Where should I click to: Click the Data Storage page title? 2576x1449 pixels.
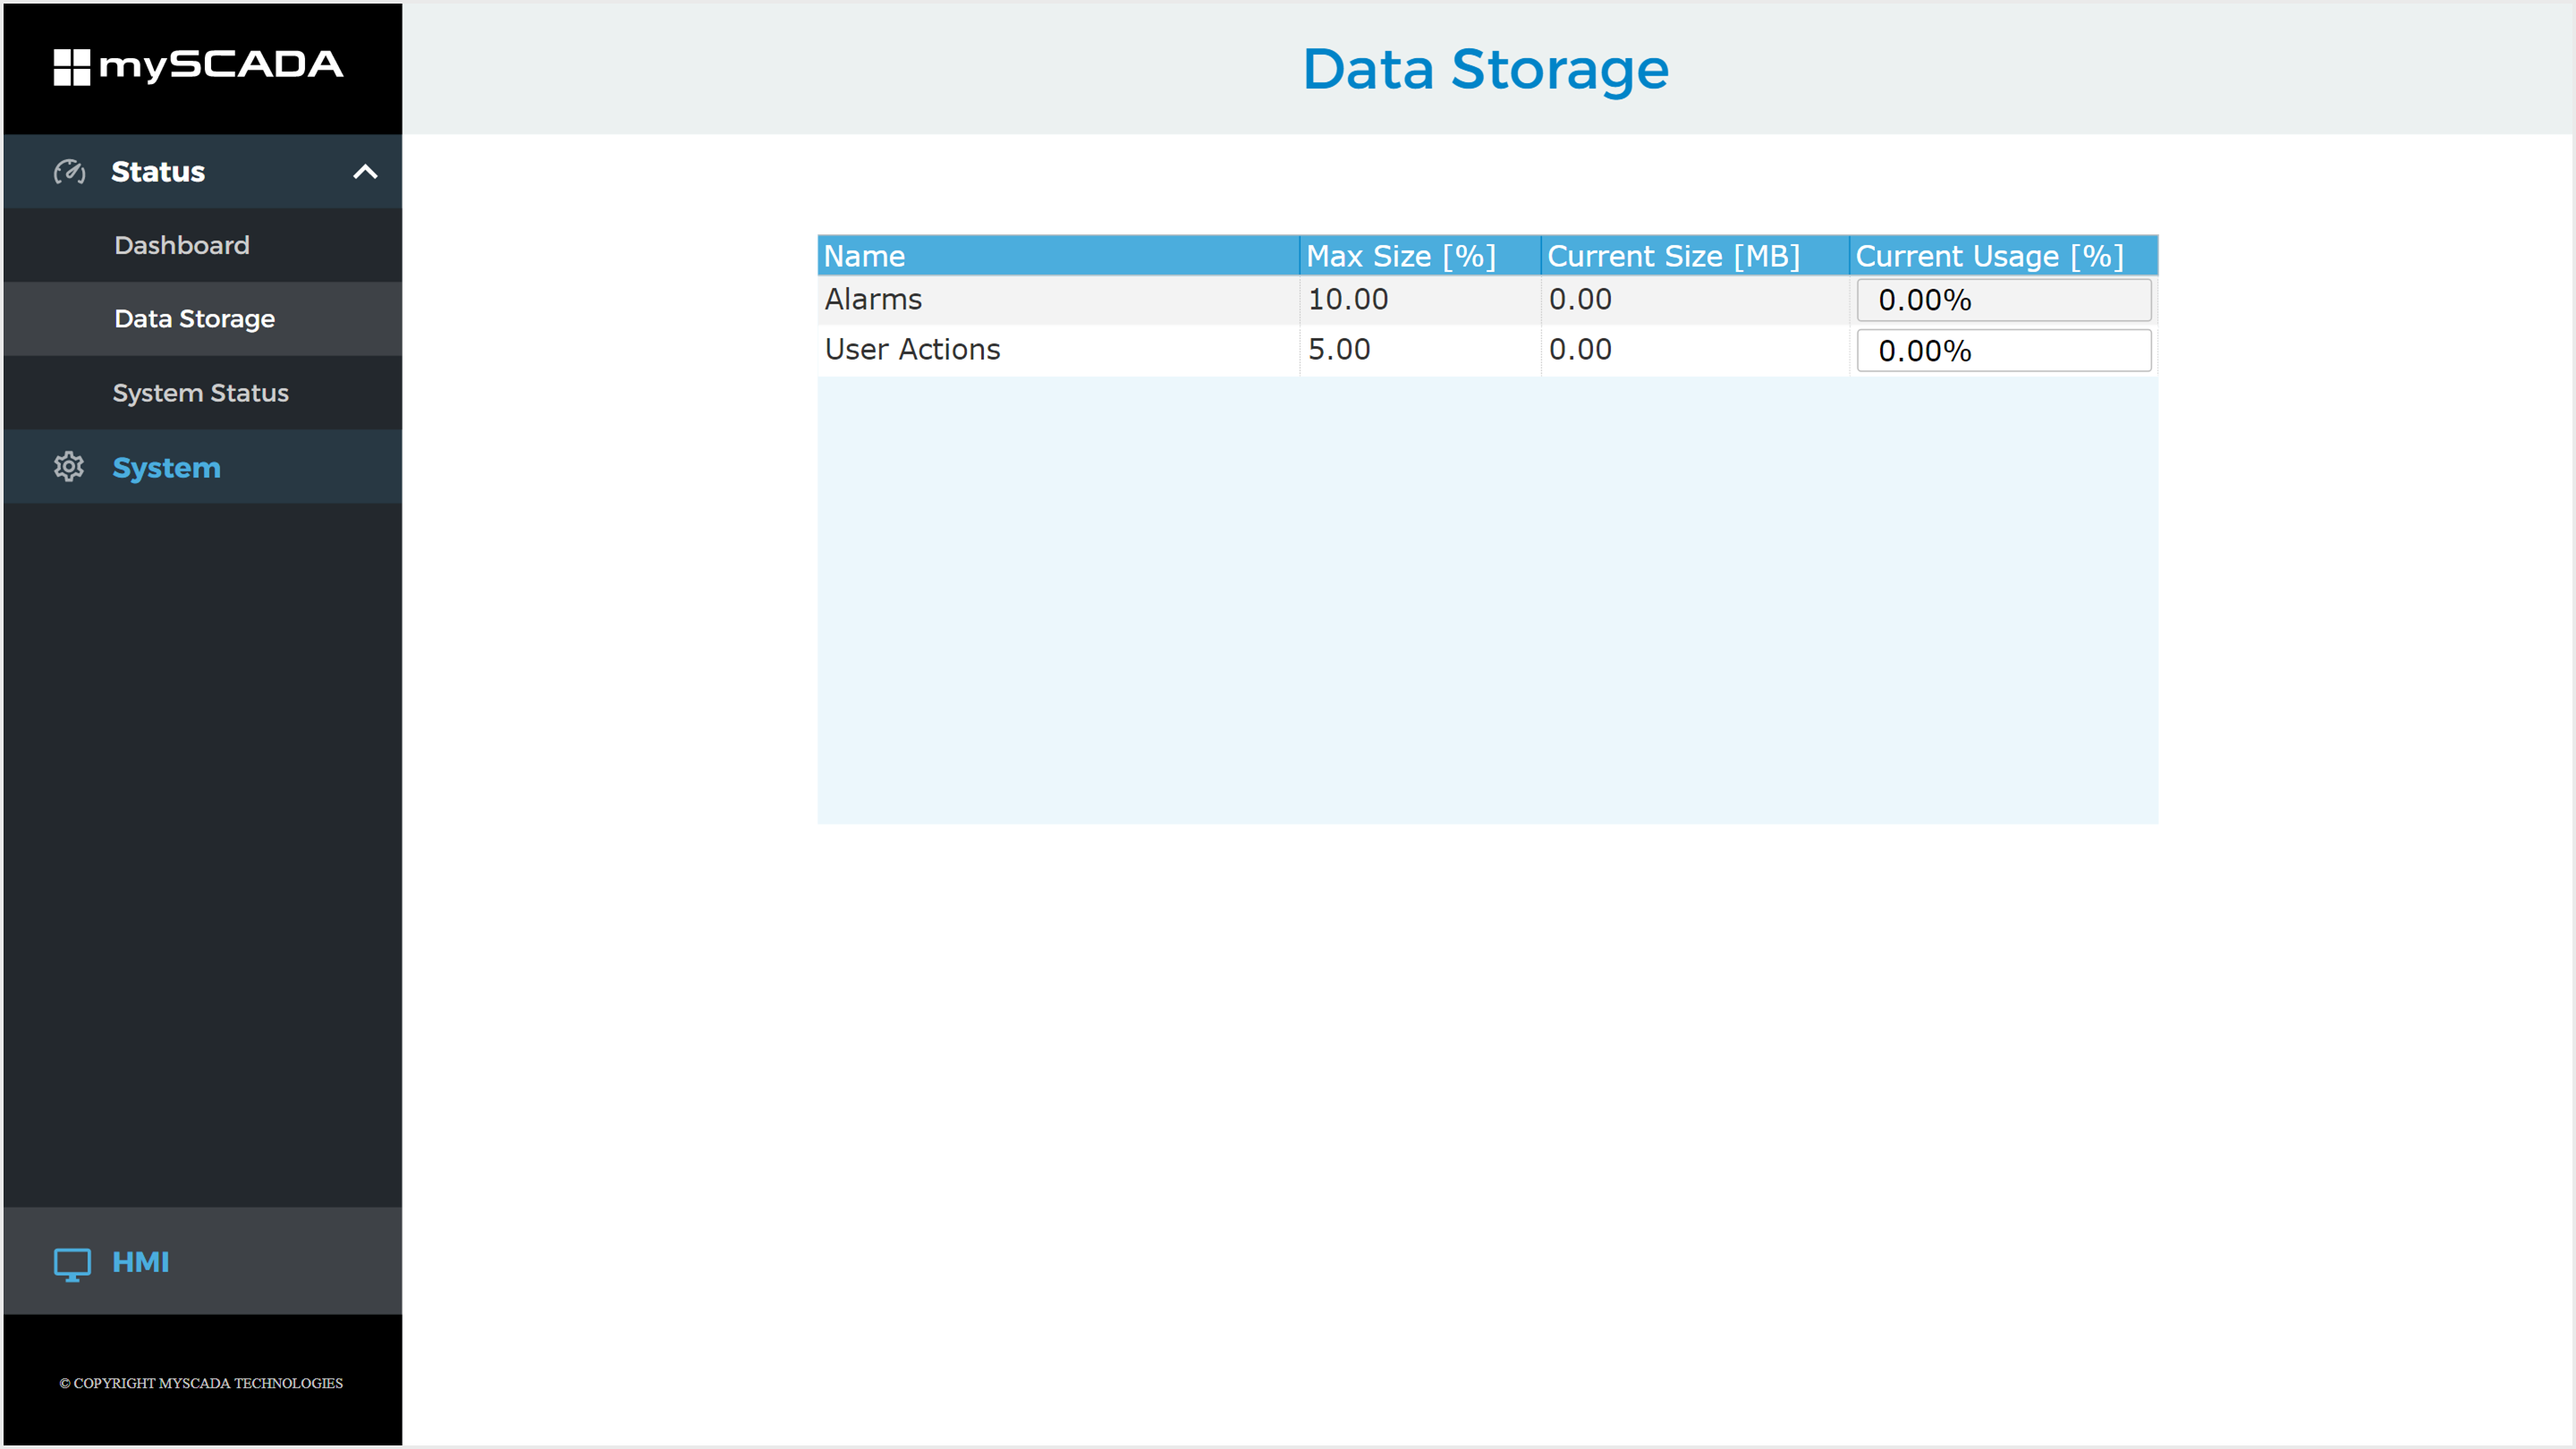pyautogui.click(x=1486, y=69)
